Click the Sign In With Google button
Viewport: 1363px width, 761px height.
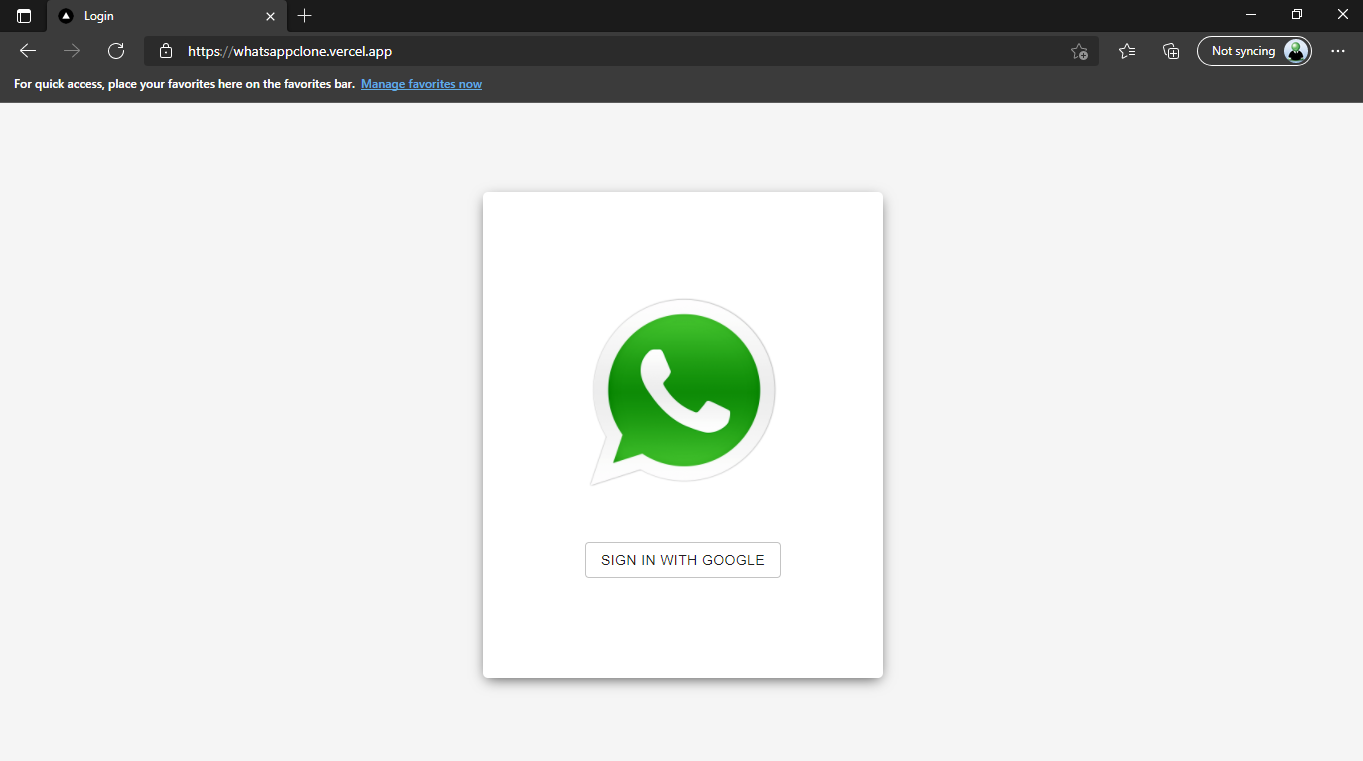[x=682, y=560]
